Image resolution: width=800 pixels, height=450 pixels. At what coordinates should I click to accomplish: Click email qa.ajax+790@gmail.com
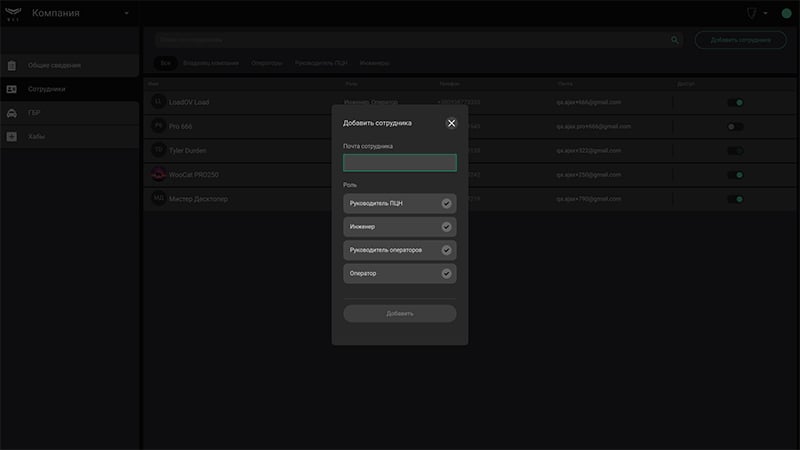(x=588, y=199)
